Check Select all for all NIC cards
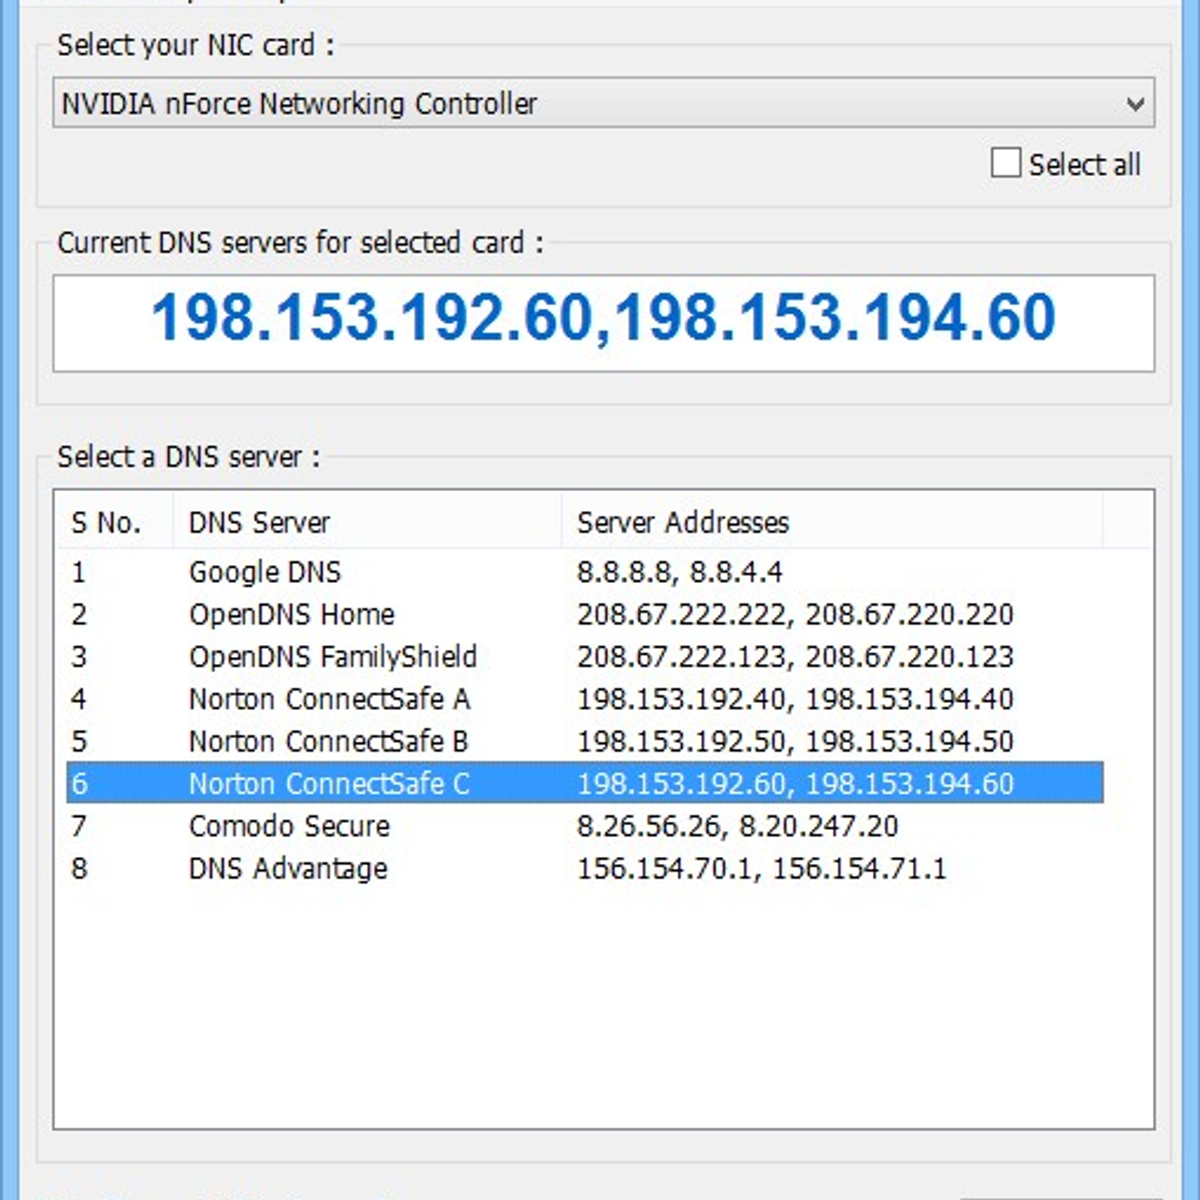1200x1200 pixels. 1004,162
